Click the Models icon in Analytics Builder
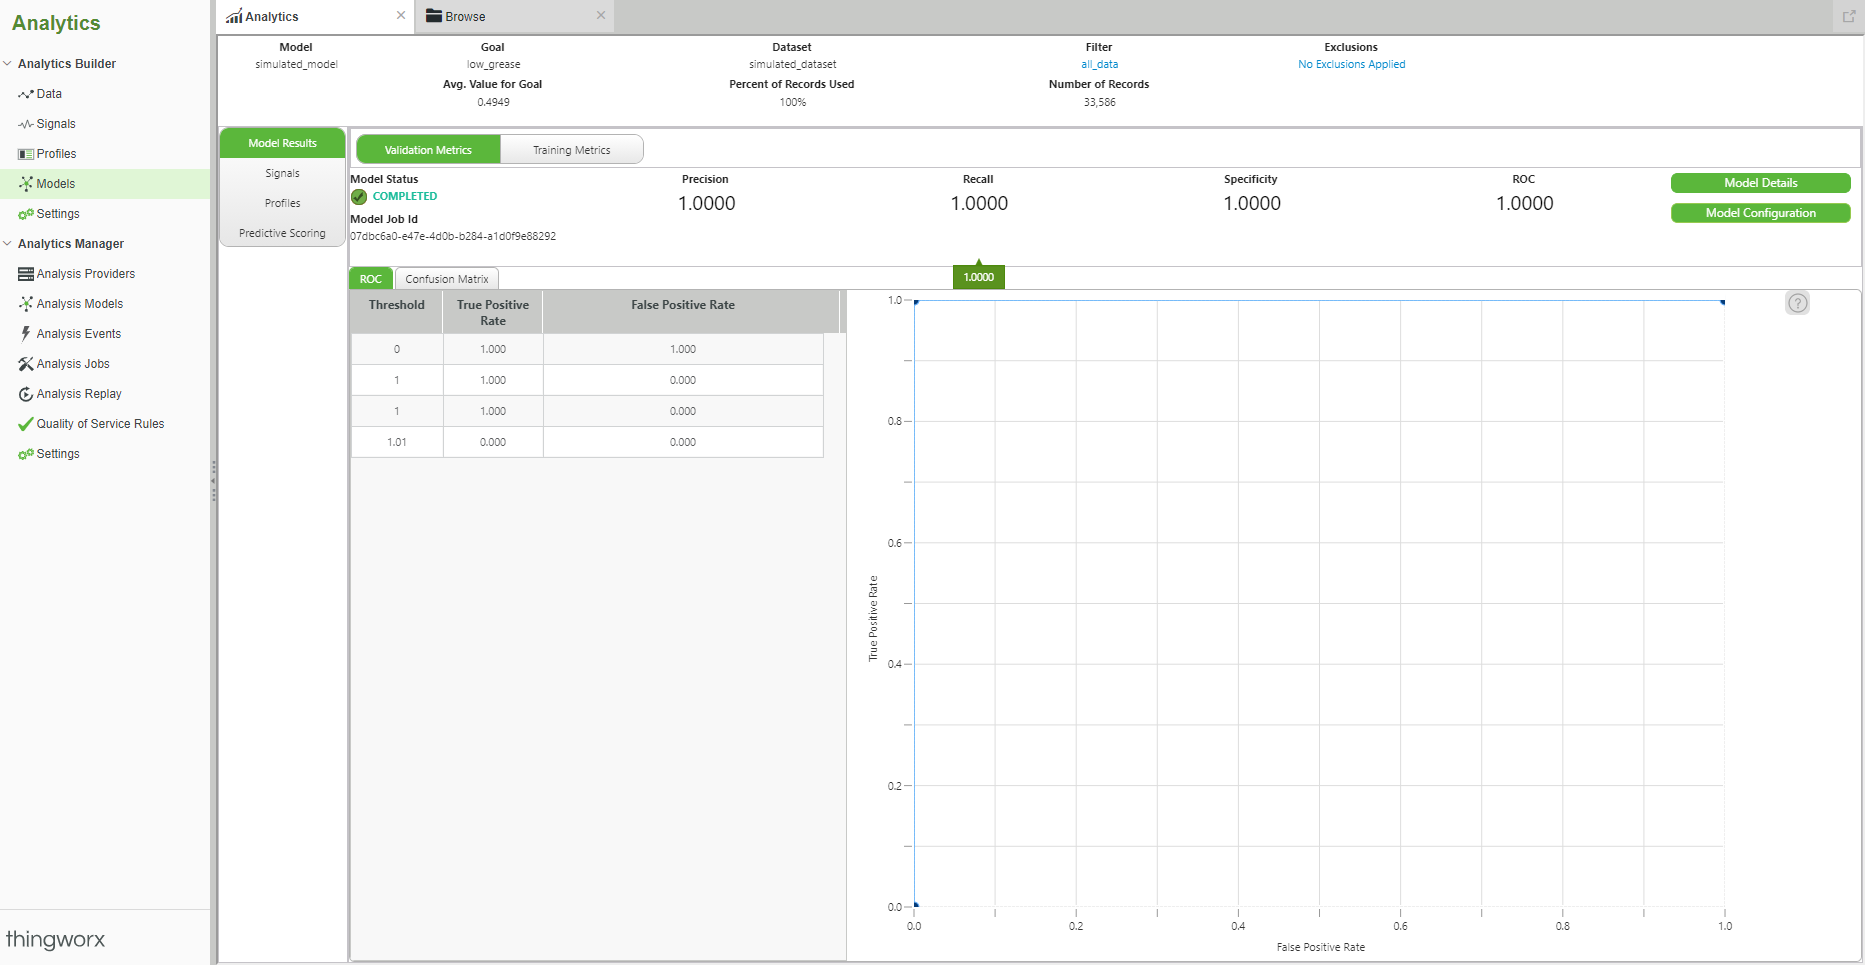 pyautogui.click(x=27, y=183)
